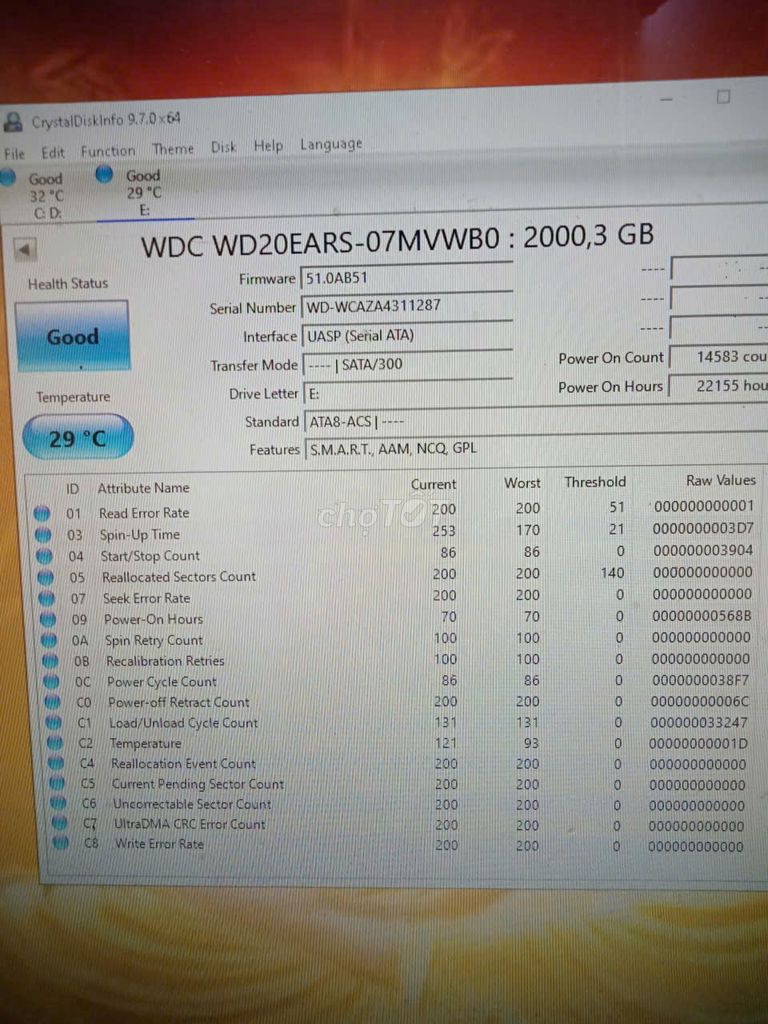Click the Power On Hours value field
This screenshot has height=1024, width=768.
tap(718, 385)
